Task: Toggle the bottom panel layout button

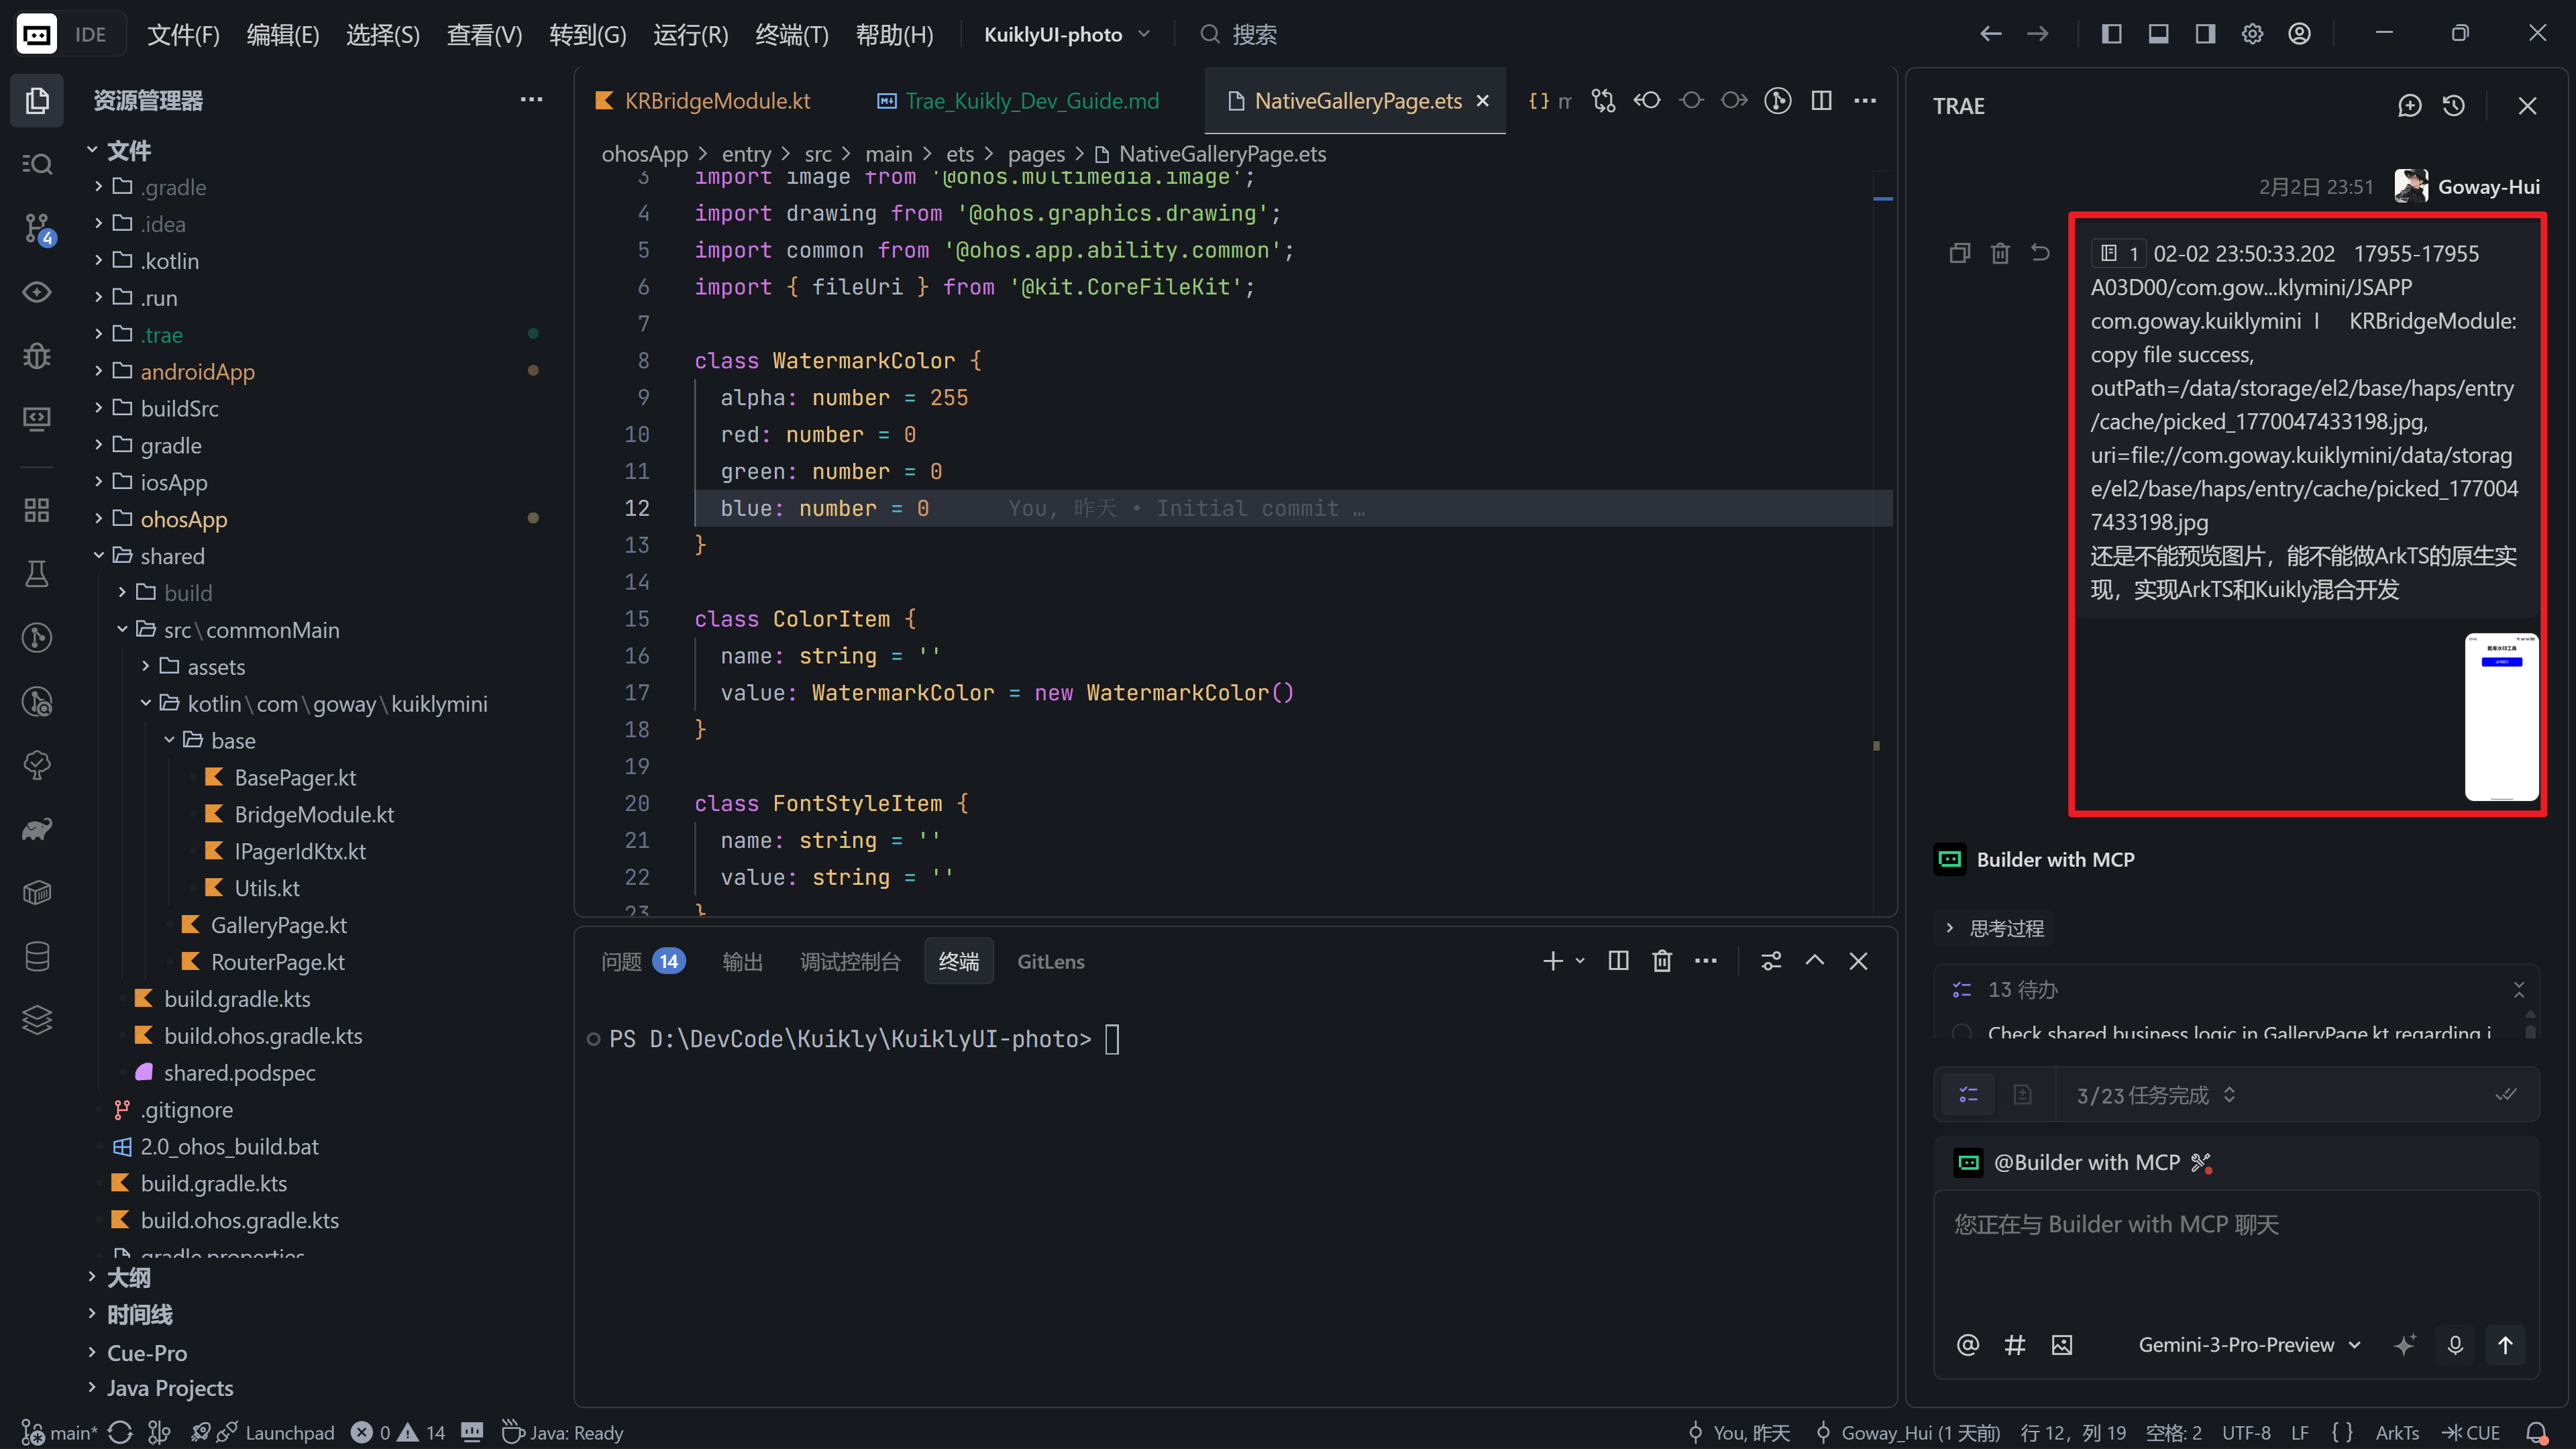Action: [2158, 34]
